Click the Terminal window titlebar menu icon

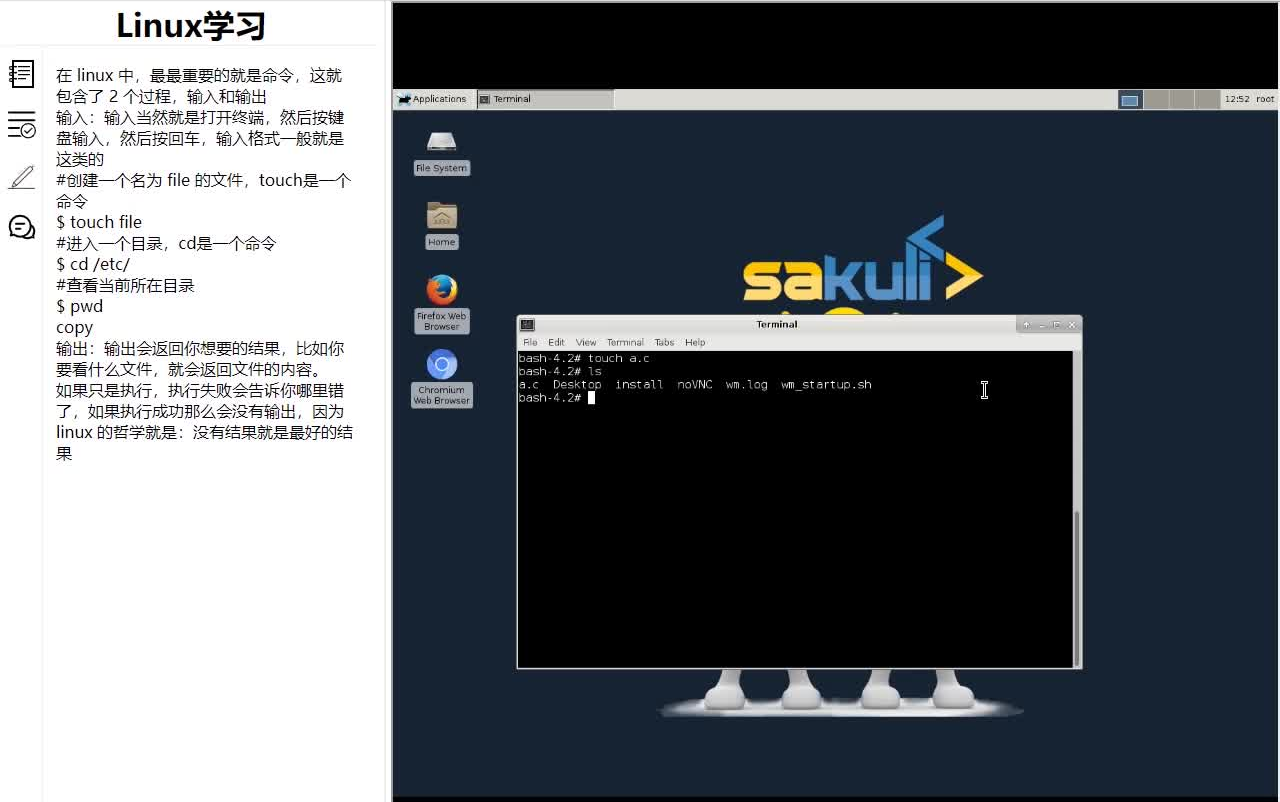[x=528, y=324]
